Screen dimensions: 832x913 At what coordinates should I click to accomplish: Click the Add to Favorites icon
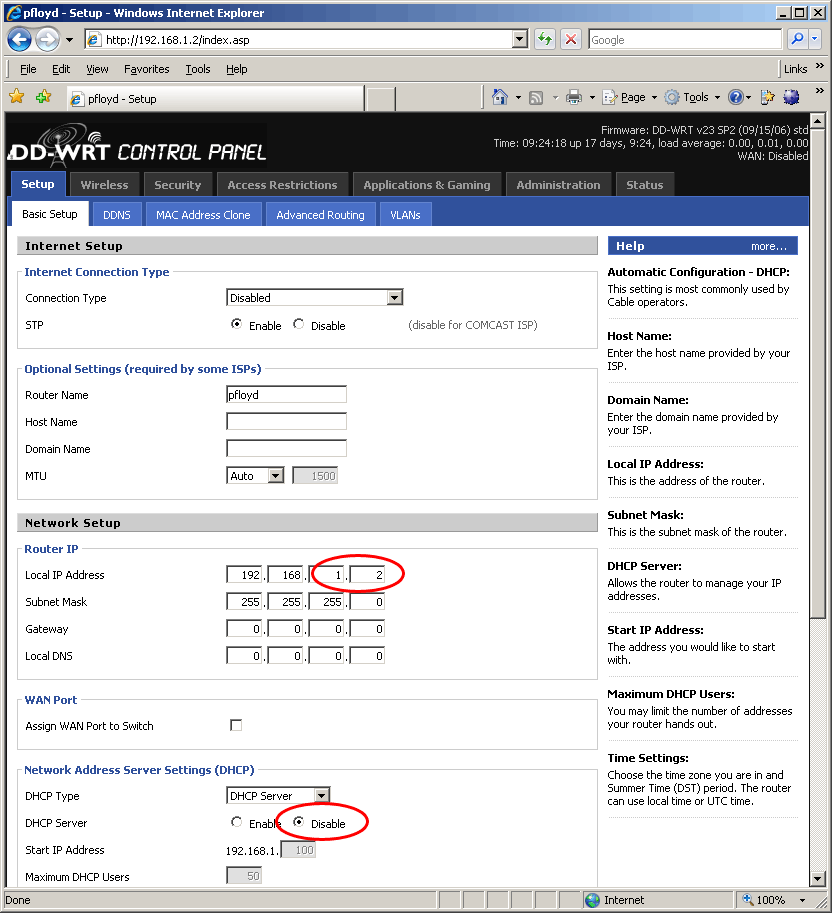coord(44,97)
